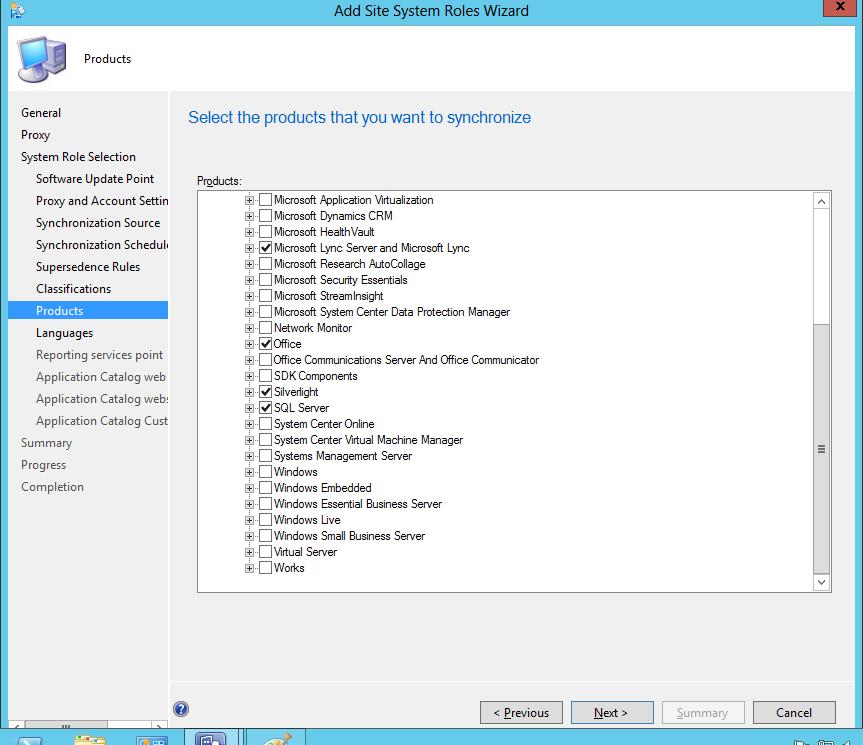Jump to System Role Selection step

[78, 157]
